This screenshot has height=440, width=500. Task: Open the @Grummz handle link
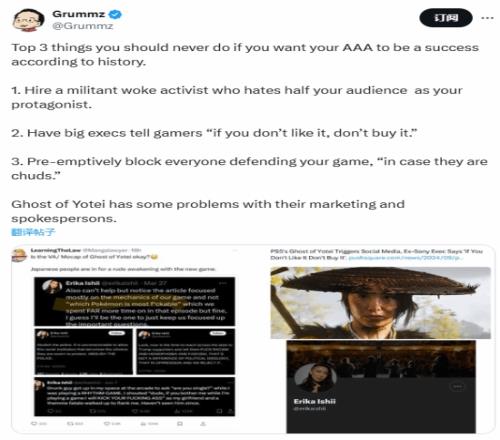83,26
